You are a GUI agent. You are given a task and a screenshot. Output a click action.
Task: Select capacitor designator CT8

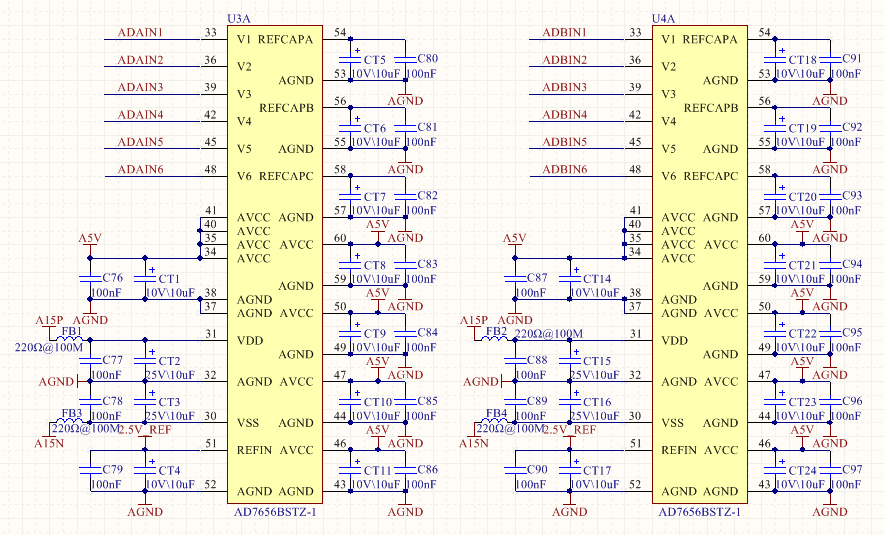pyautogui.click(x=375, y=265)
